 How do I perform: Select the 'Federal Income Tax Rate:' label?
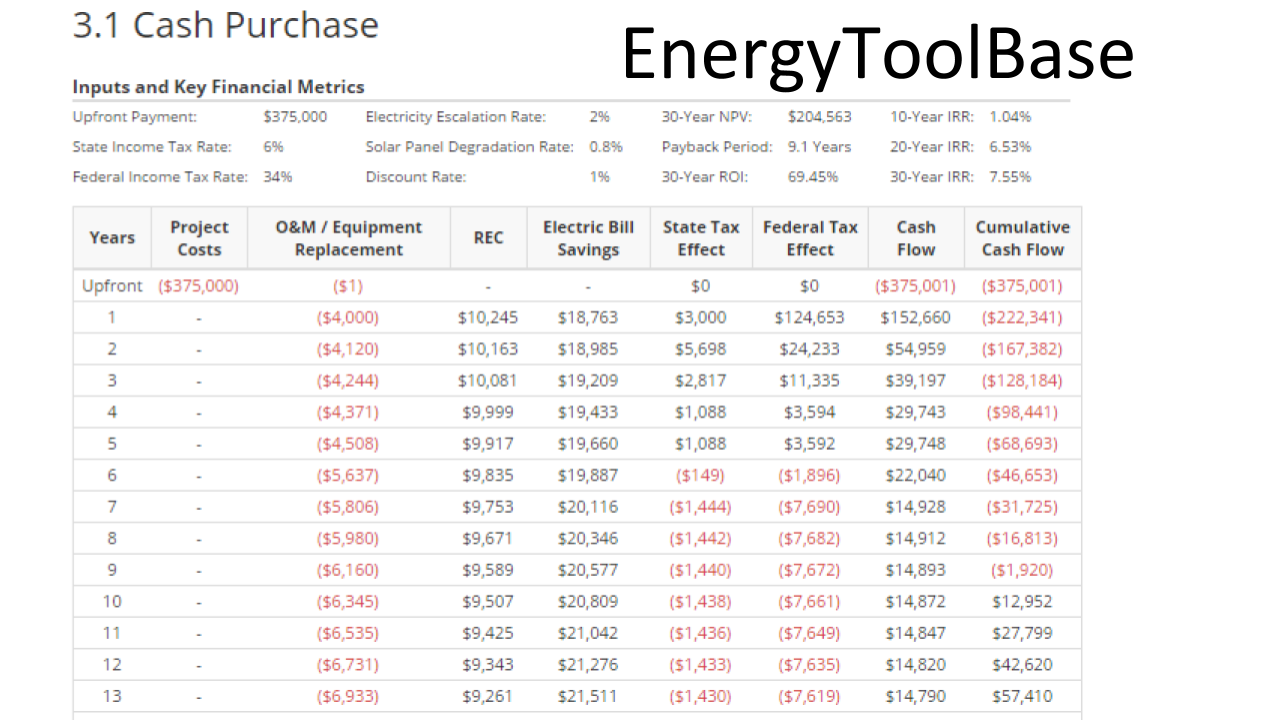[160, 176]
